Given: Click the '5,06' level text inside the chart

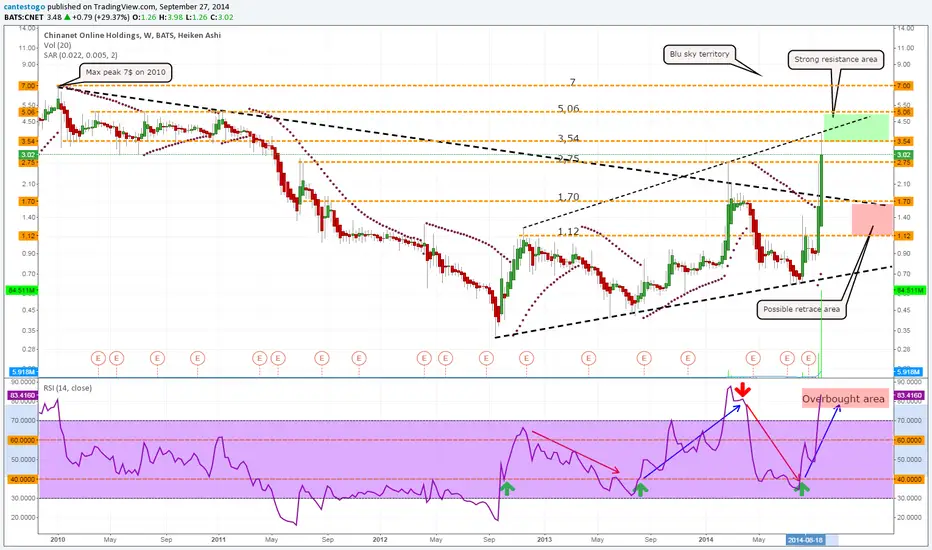Looking at the screenshot, I should 568,108.
